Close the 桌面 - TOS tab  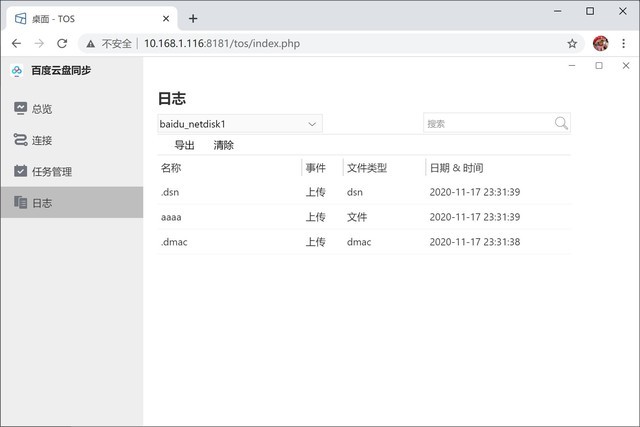[166, 19]
